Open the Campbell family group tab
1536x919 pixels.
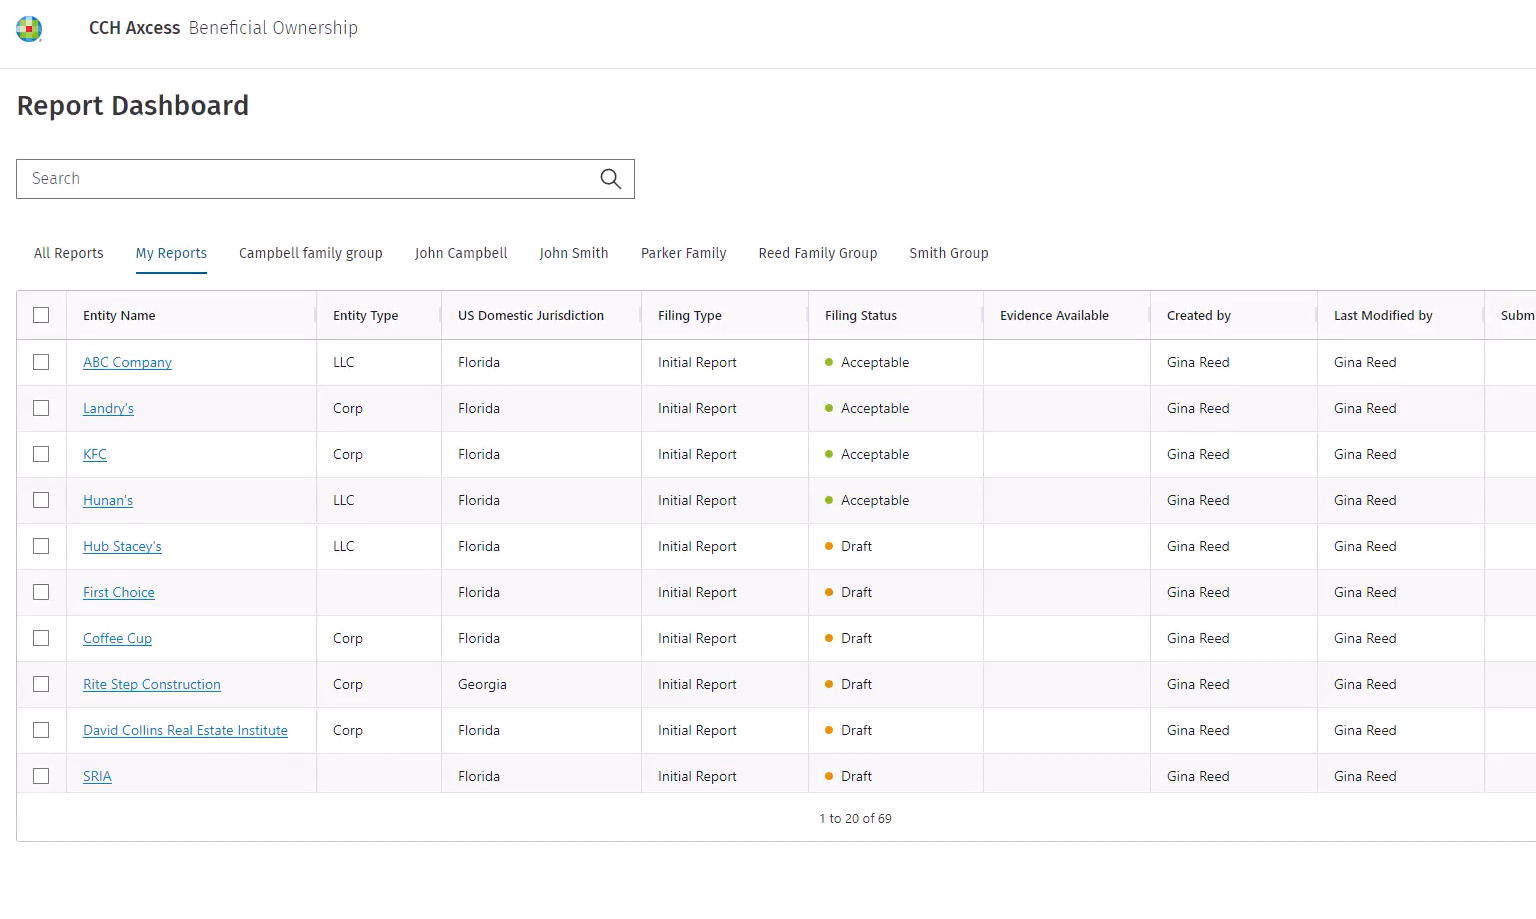311,253
